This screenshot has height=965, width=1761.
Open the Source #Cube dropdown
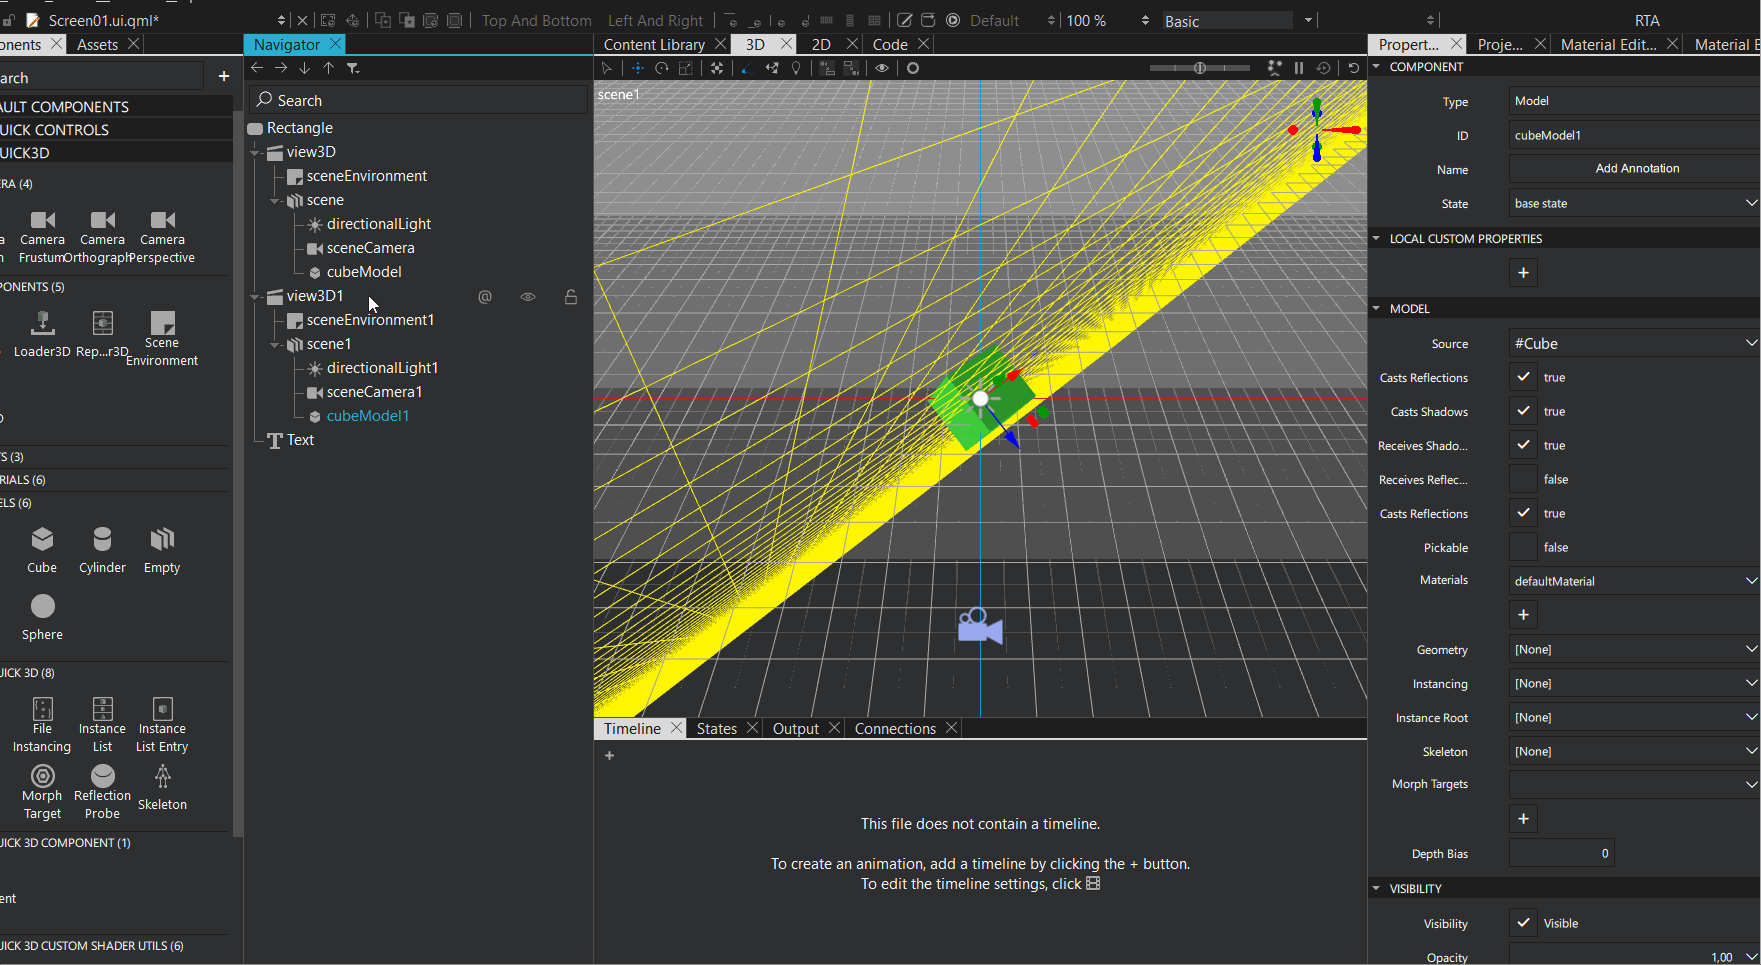(x=1633, y=343)
